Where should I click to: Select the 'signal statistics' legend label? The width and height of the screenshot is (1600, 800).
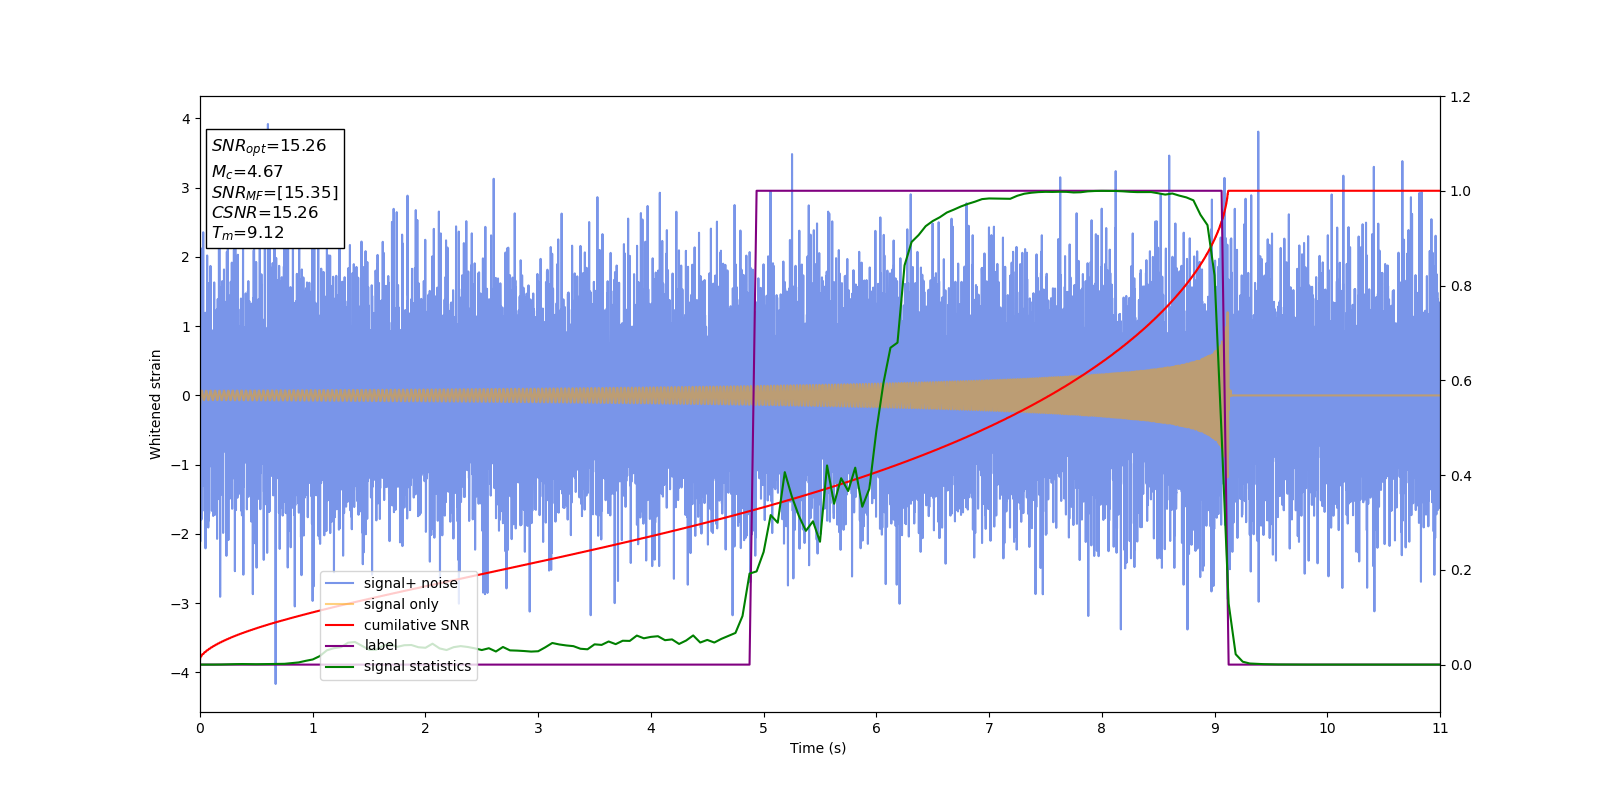[417, 666]
